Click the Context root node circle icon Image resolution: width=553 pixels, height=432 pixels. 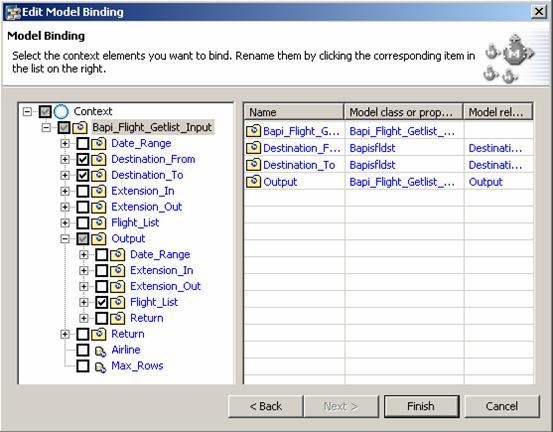click(x=61, y=111)
